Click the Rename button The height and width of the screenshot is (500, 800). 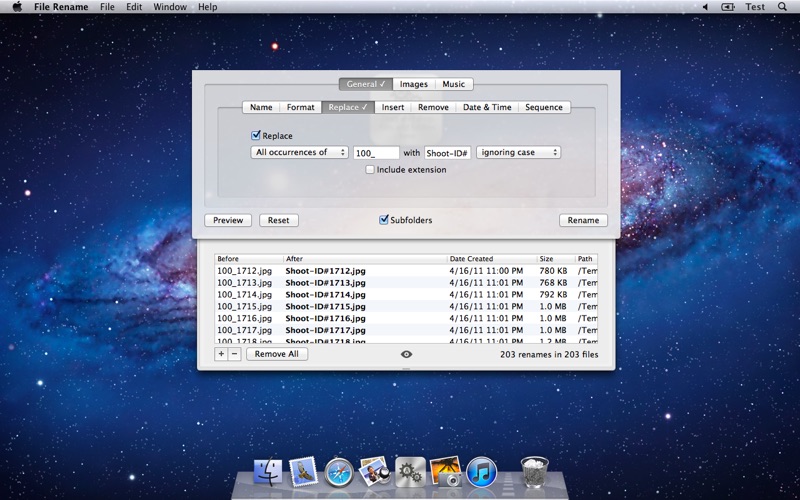point(583,220)
